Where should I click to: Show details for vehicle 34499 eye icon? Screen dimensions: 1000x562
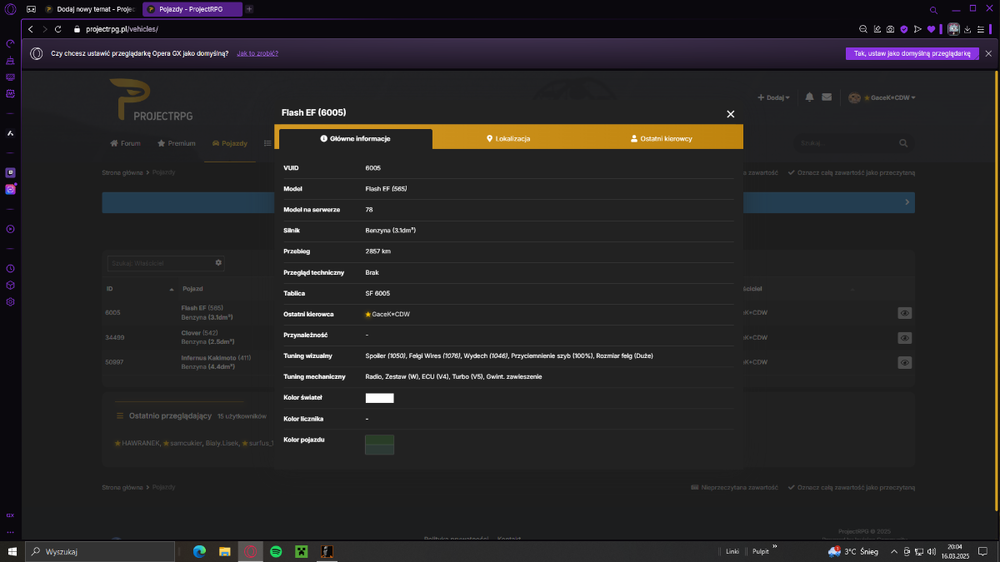(x=904, y=338)
